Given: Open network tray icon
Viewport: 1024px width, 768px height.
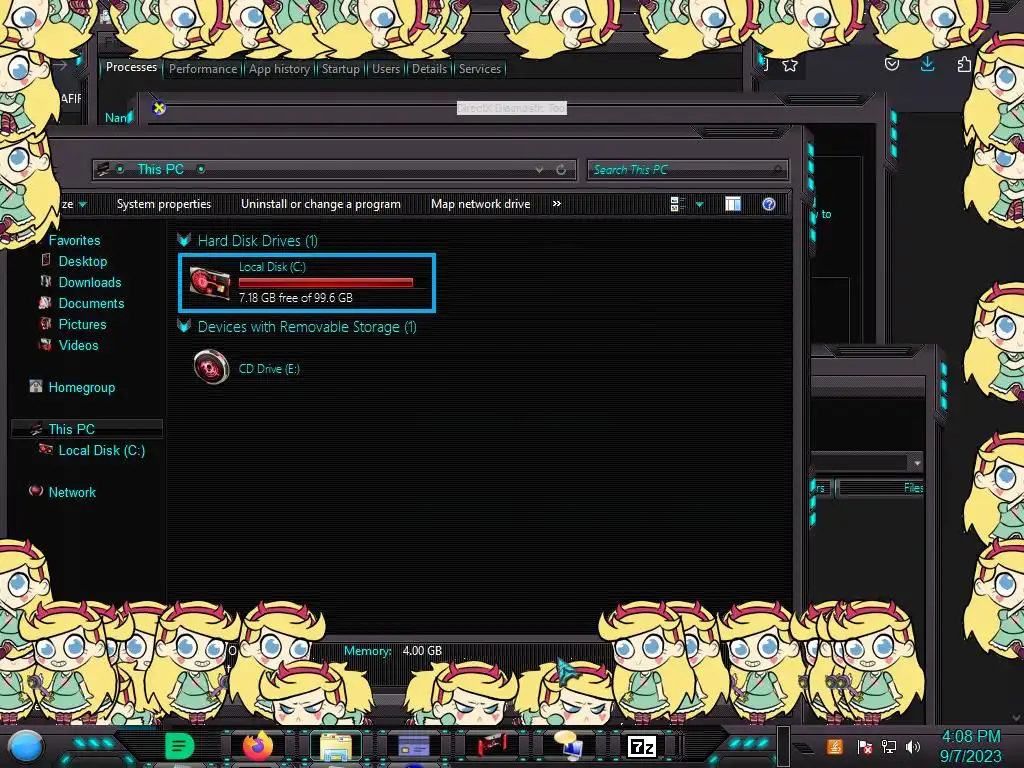Looking at the screenshot, I should coord(889,746).
